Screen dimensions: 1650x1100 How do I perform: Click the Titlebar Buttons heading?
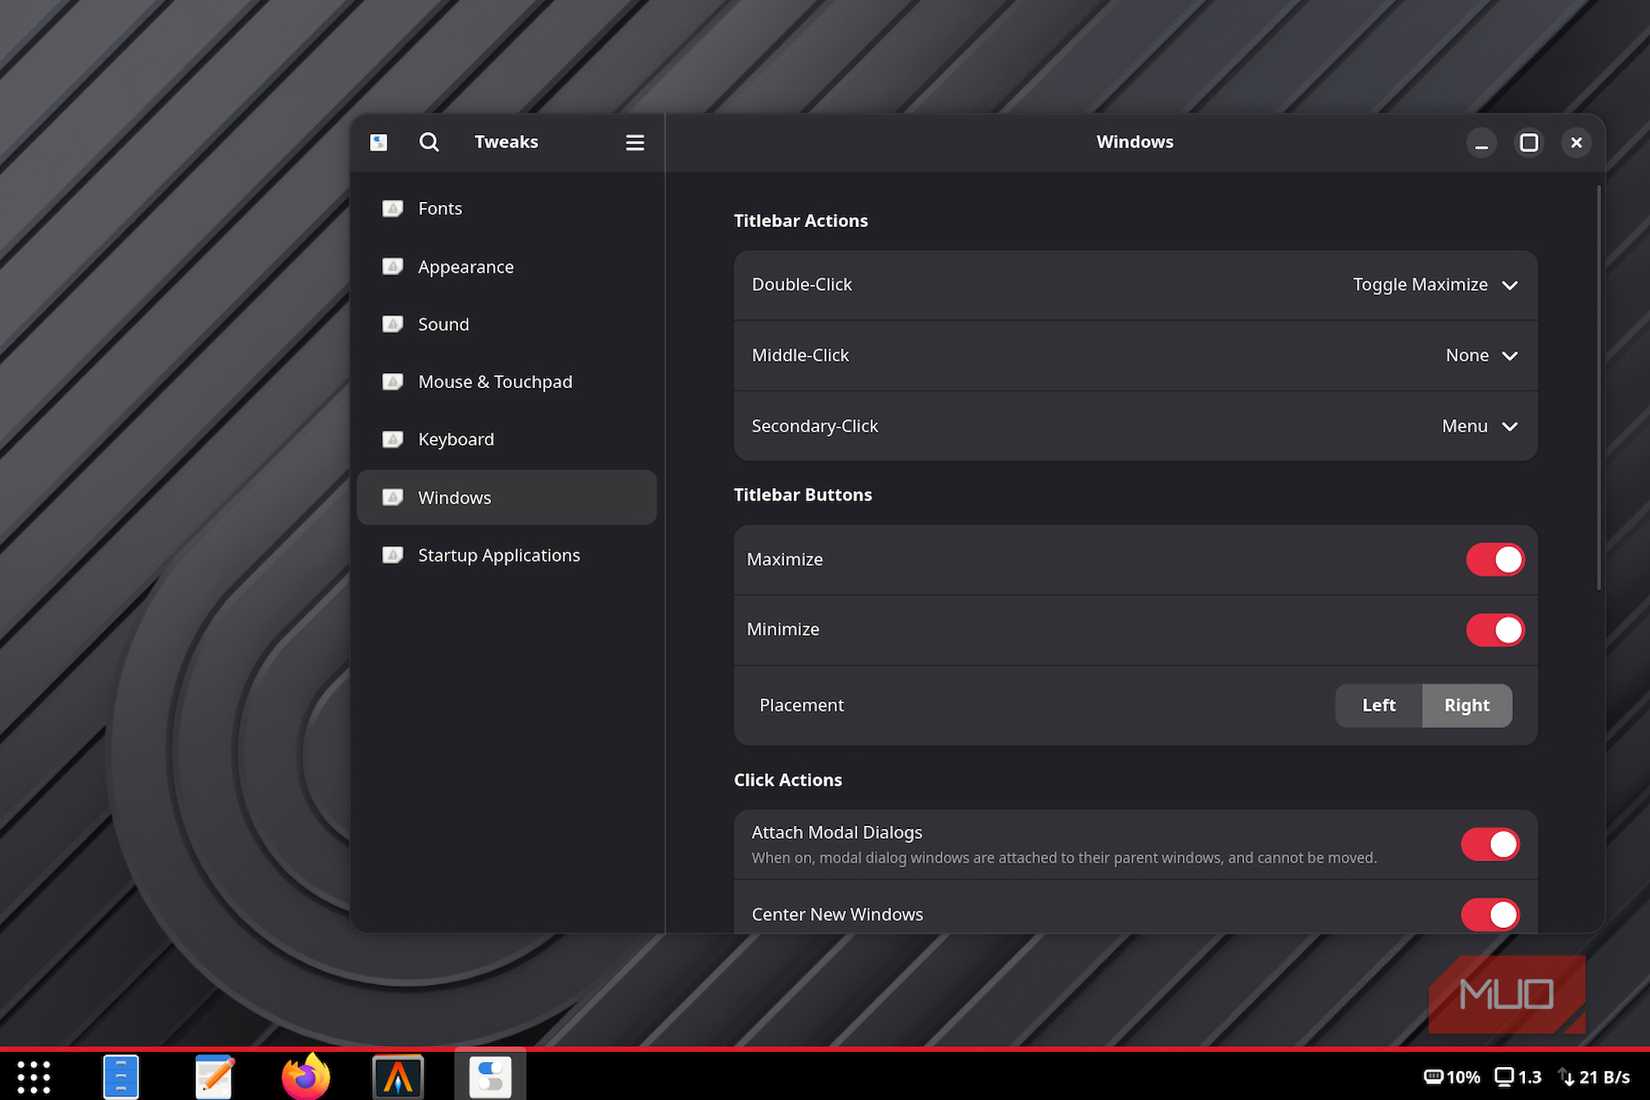803,495
